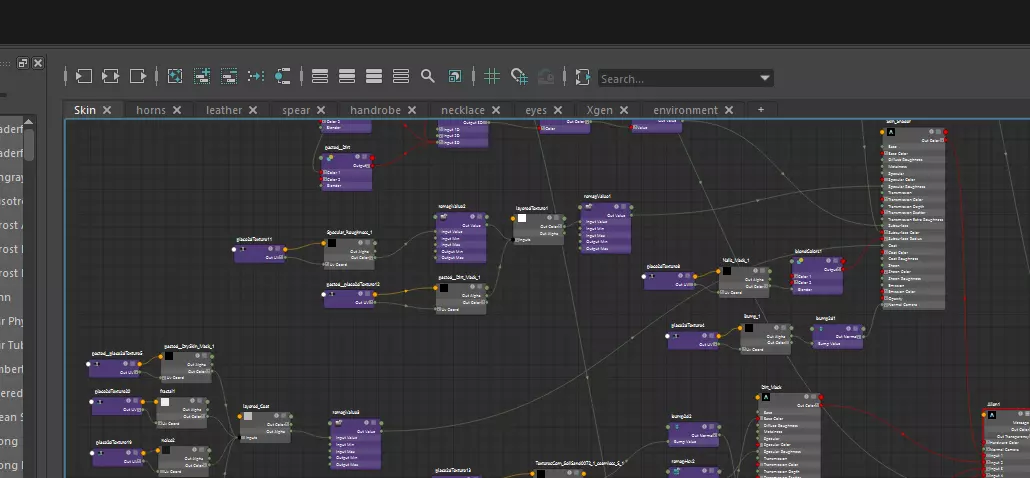The width and height of the screenshot is (1030, 478).
Task: Select the pasted_Dirt blend node header
Action: [x=347, y=158]
